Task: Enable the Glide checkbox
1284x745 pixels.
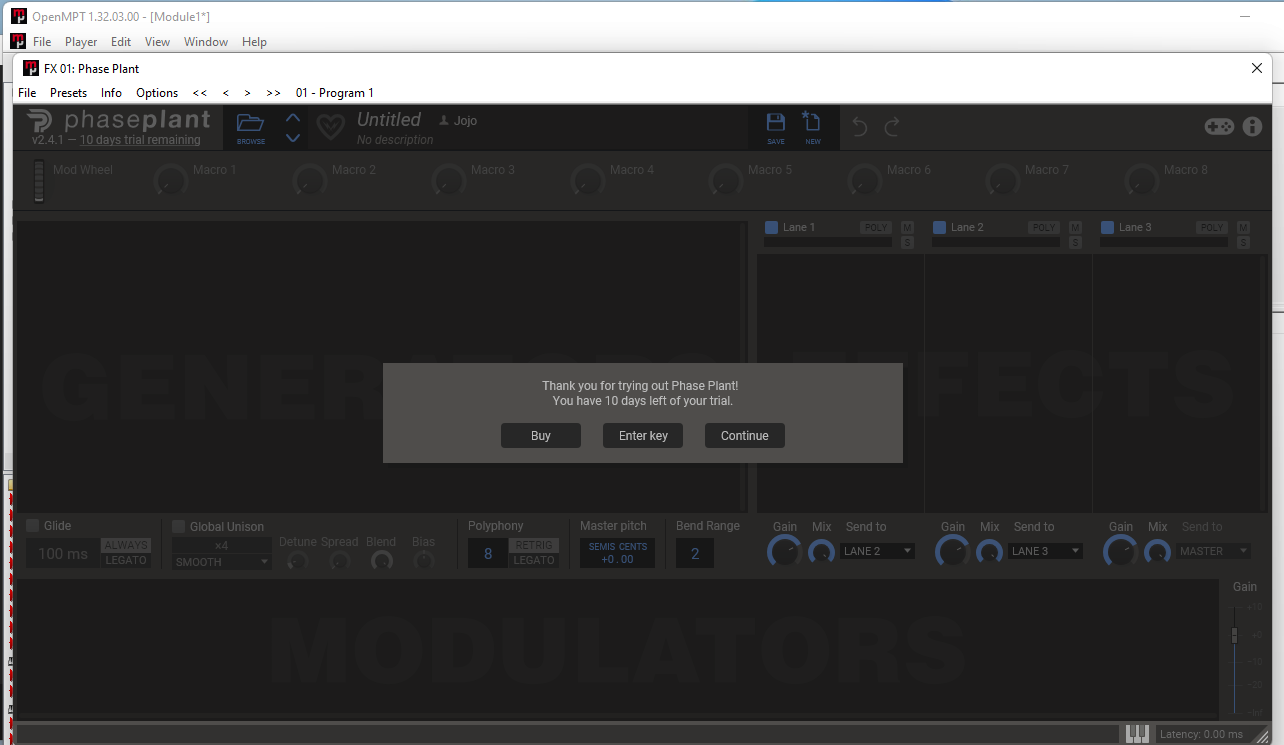Action: point(33,526)
